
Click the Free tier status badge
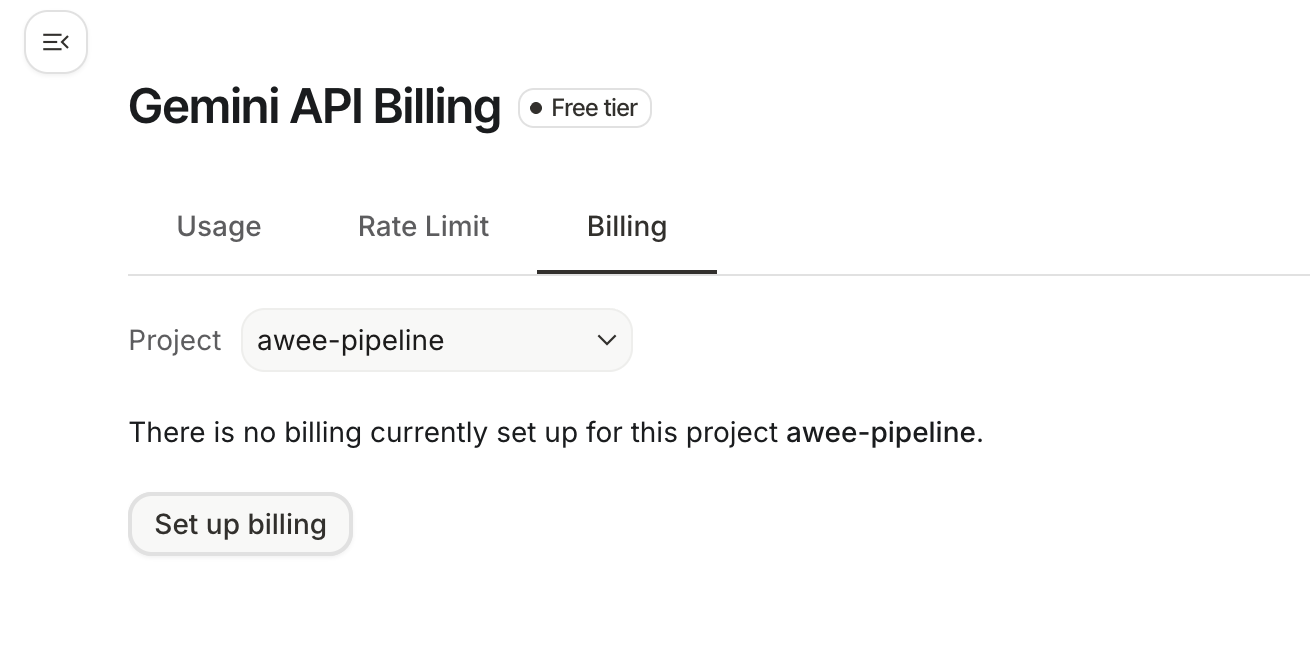585,108
